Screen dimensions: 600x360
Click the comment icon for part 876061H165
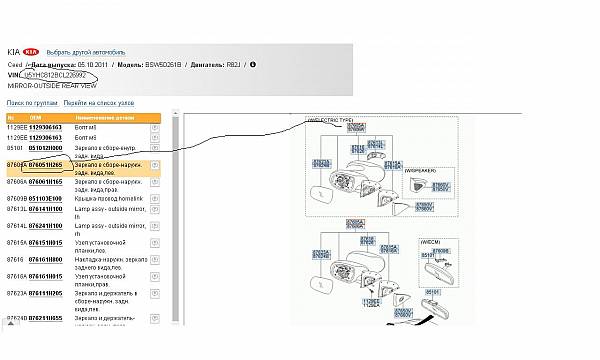155,182
